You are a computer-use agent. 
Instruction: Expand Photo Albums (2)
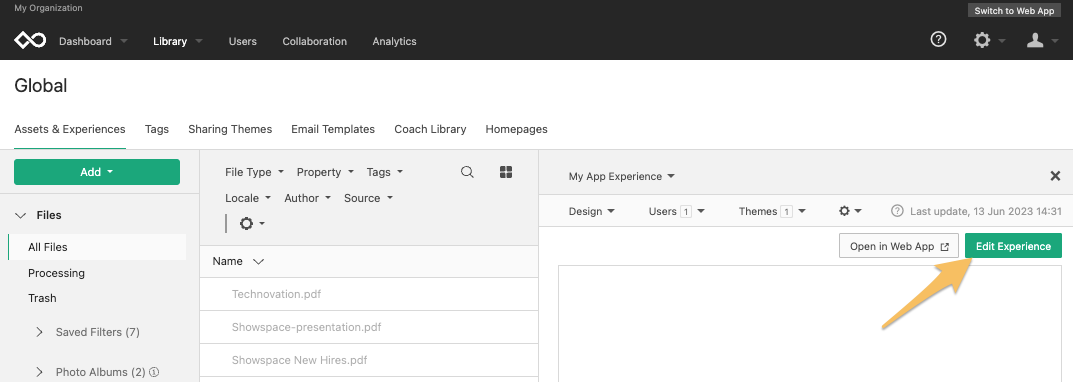[x=40, y=372]
